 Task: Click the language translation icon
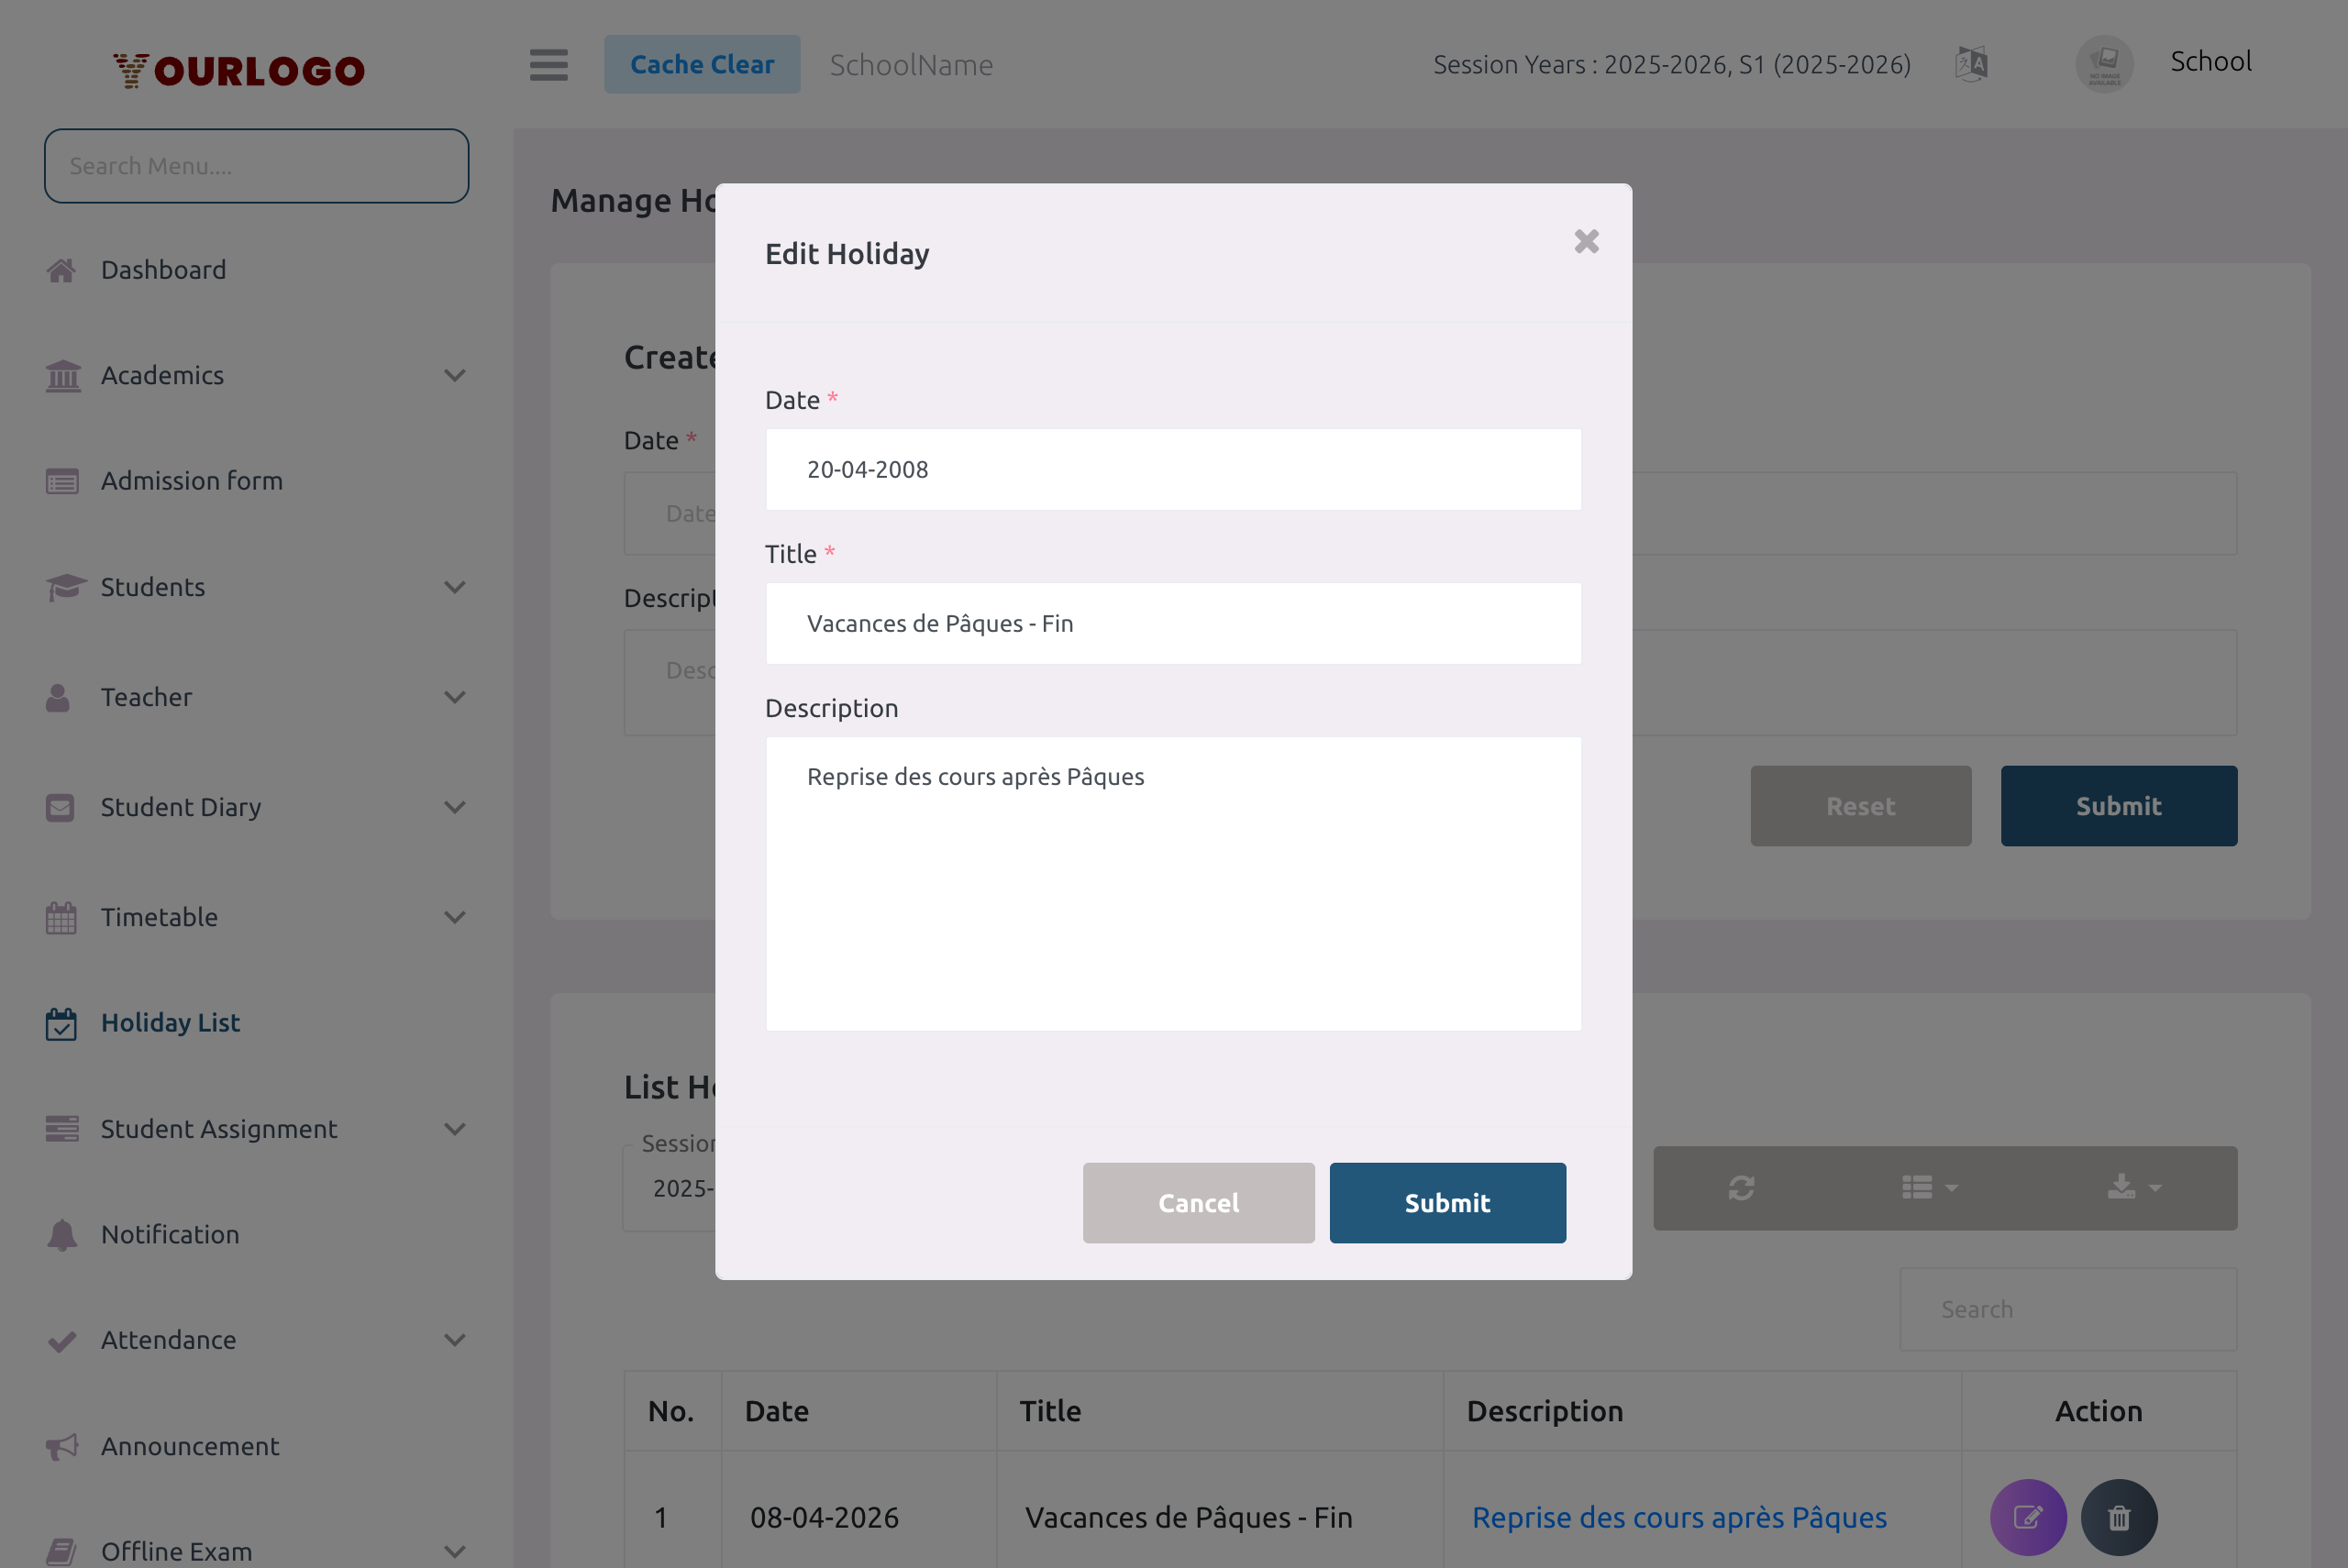1972,63
